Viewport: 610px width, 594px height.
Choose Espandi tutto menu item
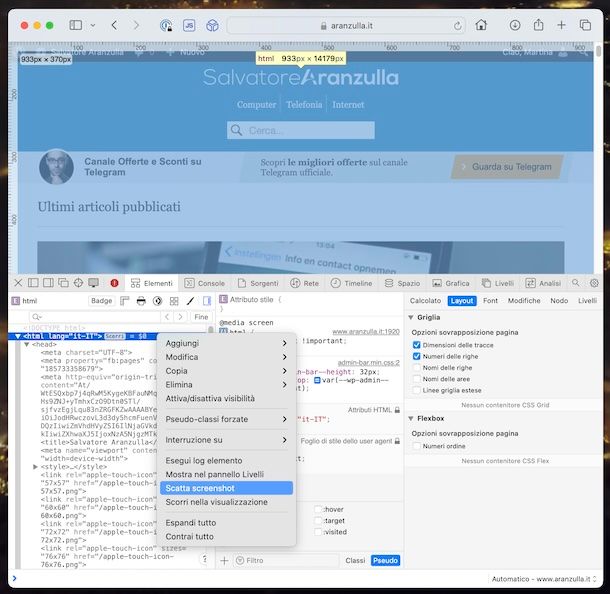pos(226,522)
